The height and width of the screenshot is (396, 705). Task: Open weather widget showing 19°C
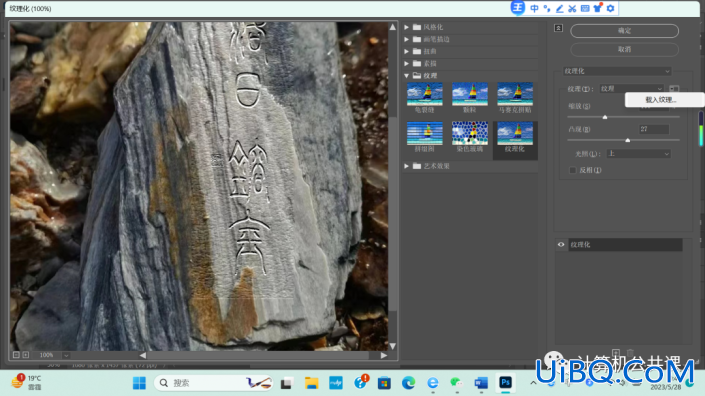26,382
